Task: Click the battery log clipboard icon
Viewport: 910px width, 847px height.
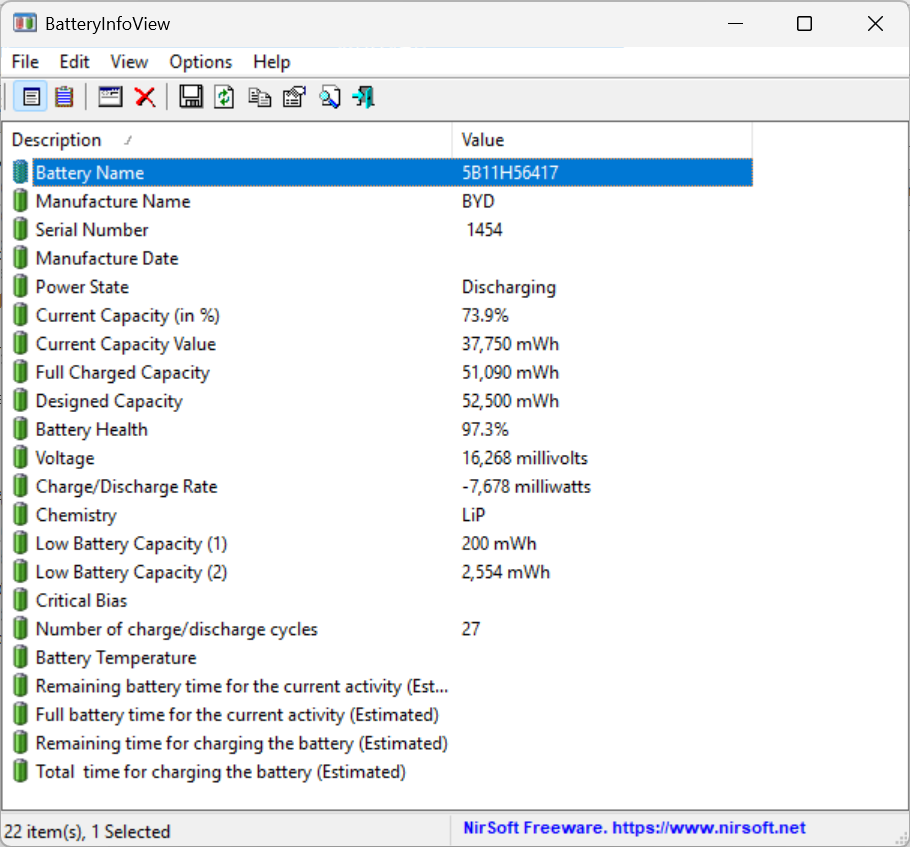Action: tap(64, 97)
